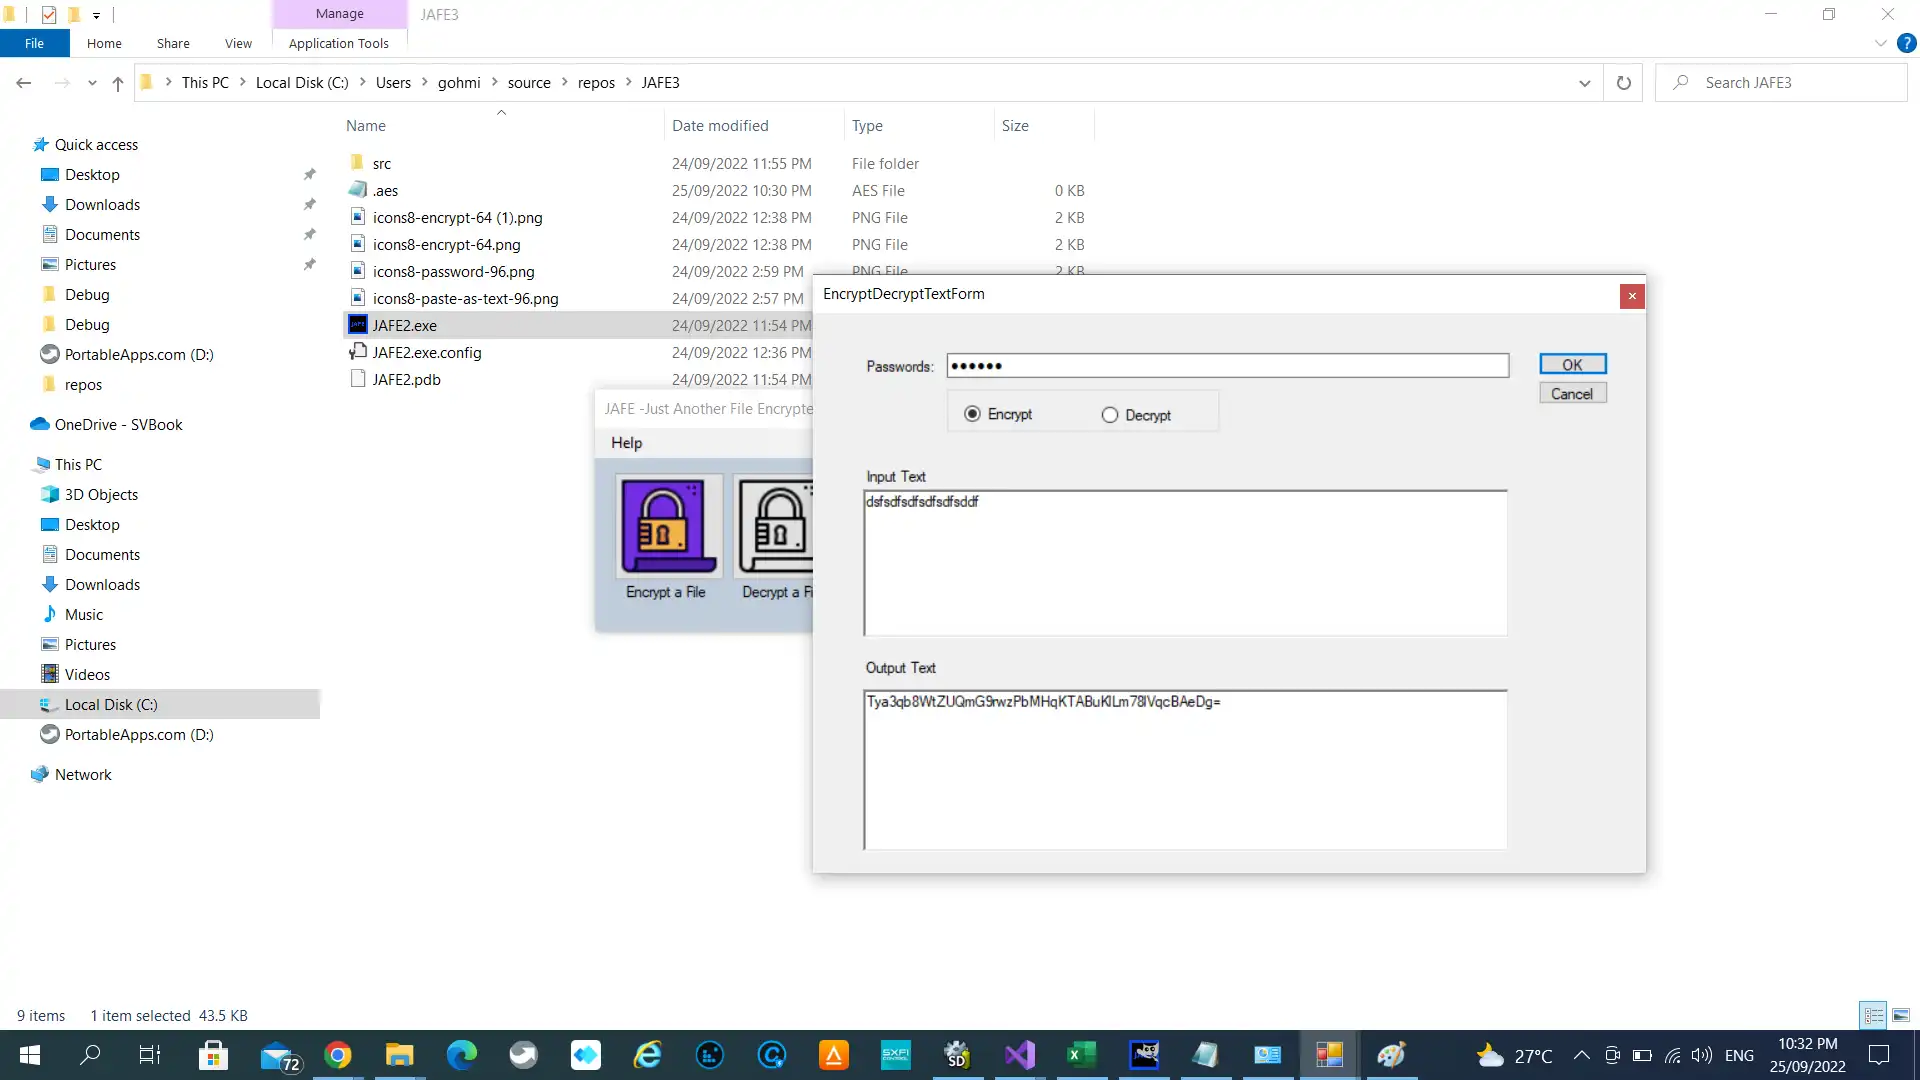Click the Cancel button

(1572, 393)
